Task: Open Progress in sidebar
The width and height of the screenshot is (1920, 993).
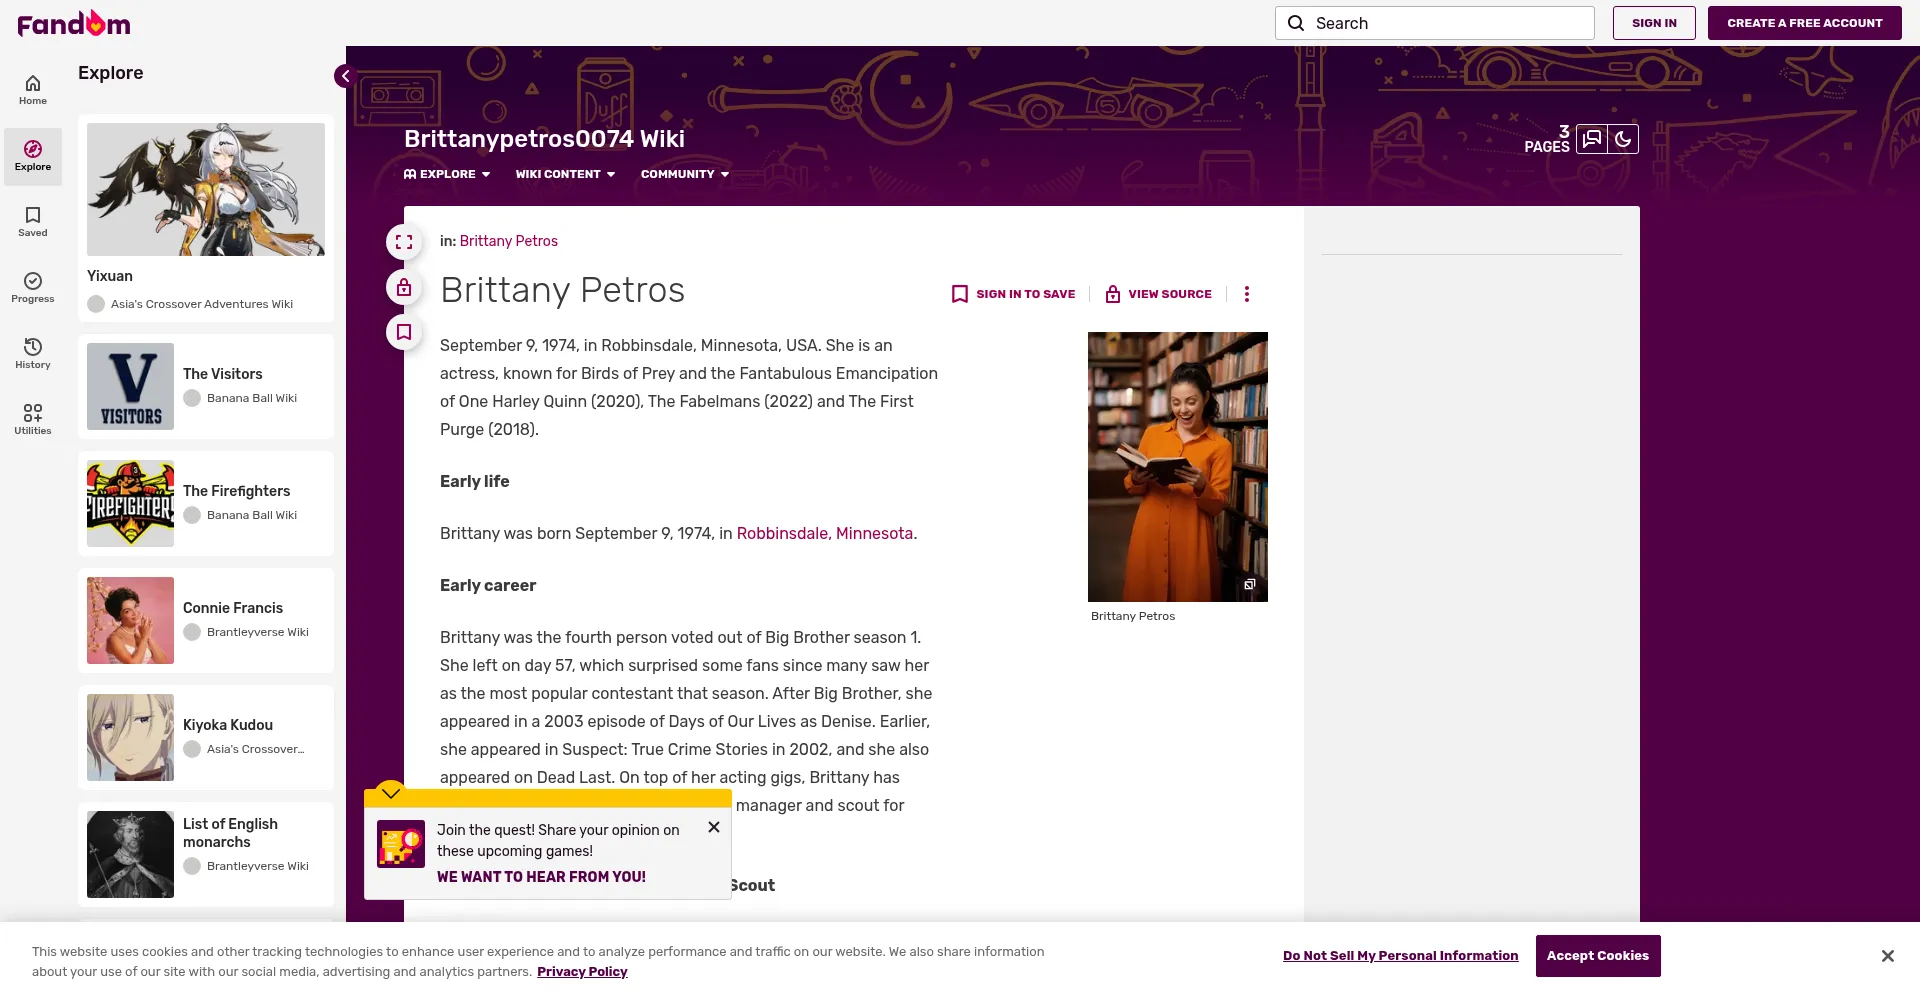Action: pyautogui.click(x=33, y=288)
